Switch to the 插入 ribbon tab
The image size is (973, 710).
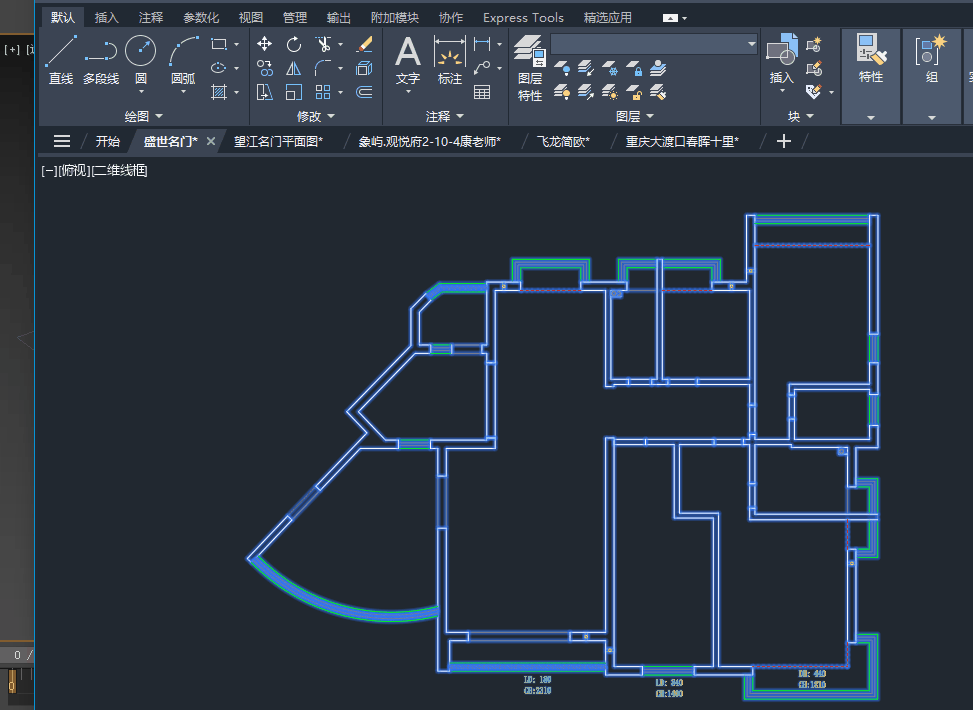pos(106,17)
